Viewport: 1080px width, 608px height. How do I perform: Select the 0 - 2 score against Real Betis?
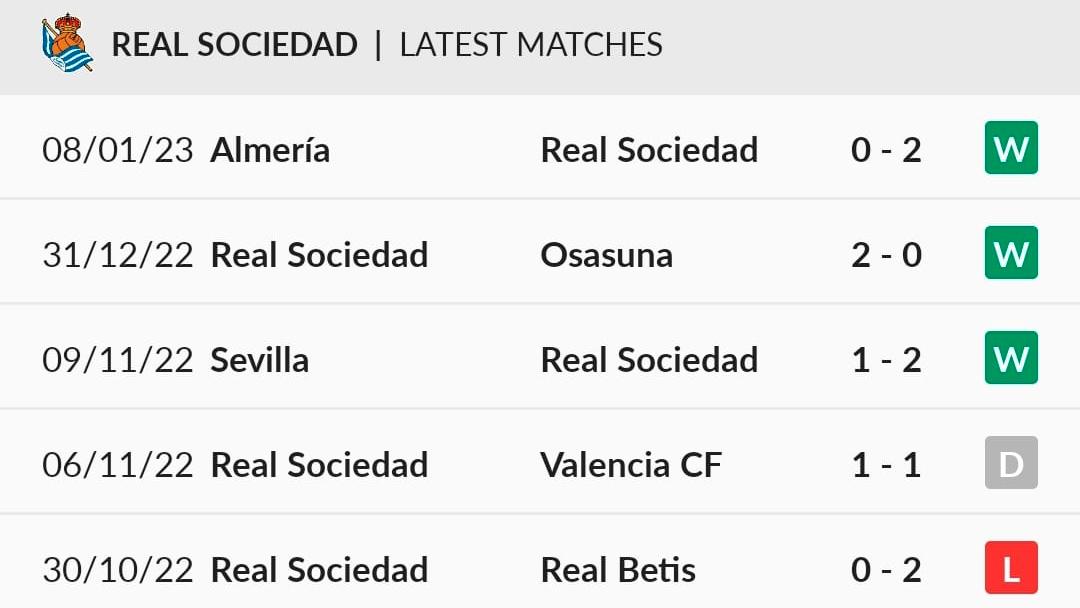pos(886,569)
